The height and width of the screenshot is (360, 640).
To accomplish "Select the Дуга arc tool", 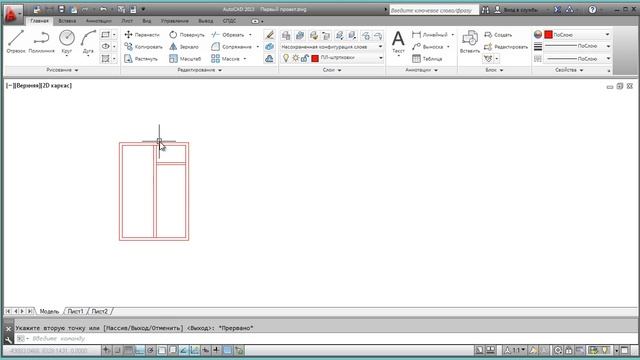I will click(88, 42).
